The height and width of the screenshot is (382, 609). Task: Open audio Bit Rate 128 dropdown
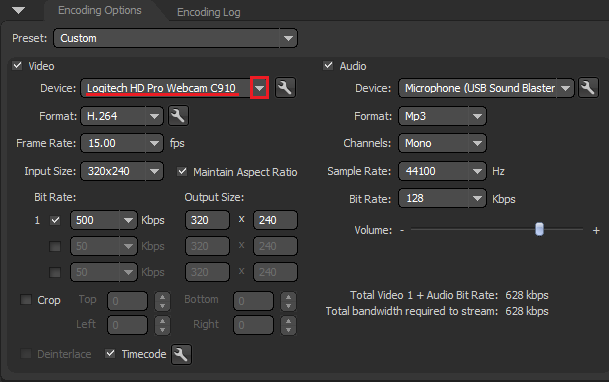click(442, 198)
